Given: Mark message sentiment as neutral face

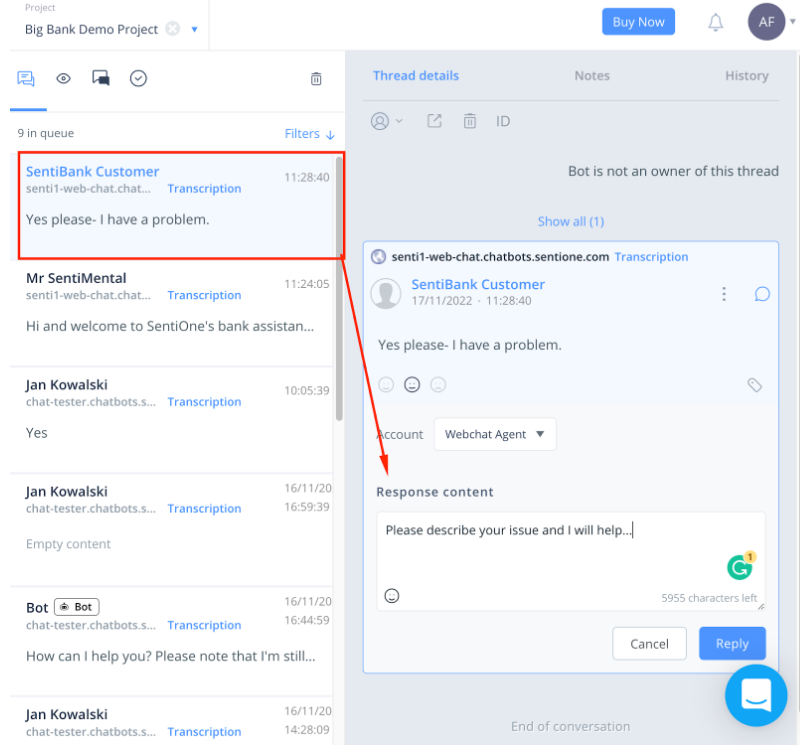Looking at the screenshot, I should tap(412, 384).
